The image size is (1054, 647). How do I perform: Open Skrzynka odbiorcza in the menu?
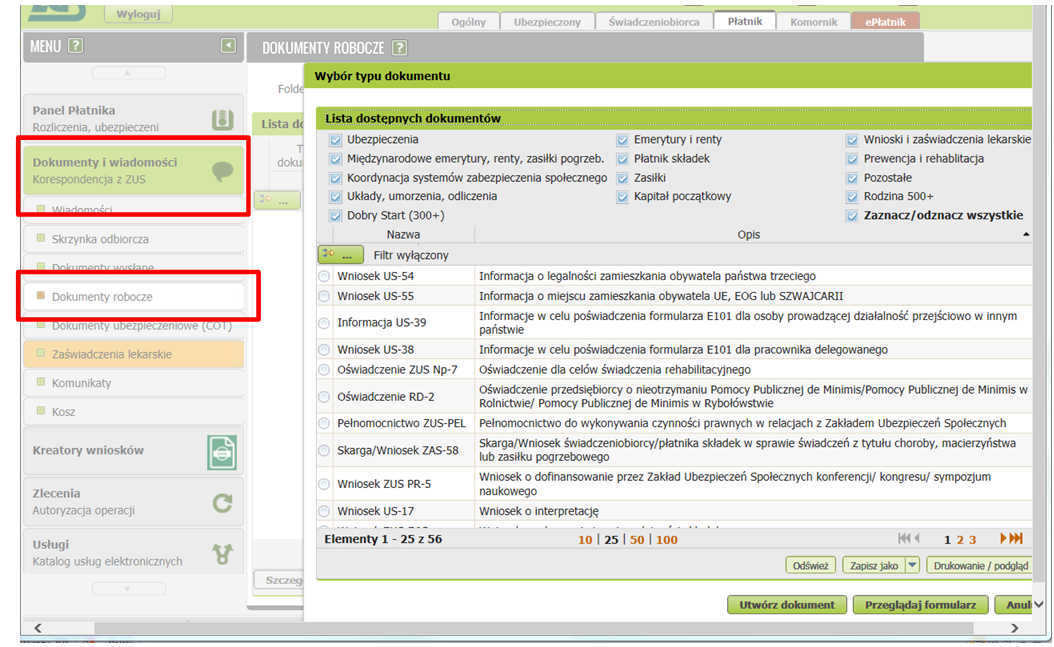pyautogui.click(x=100, y=239)
